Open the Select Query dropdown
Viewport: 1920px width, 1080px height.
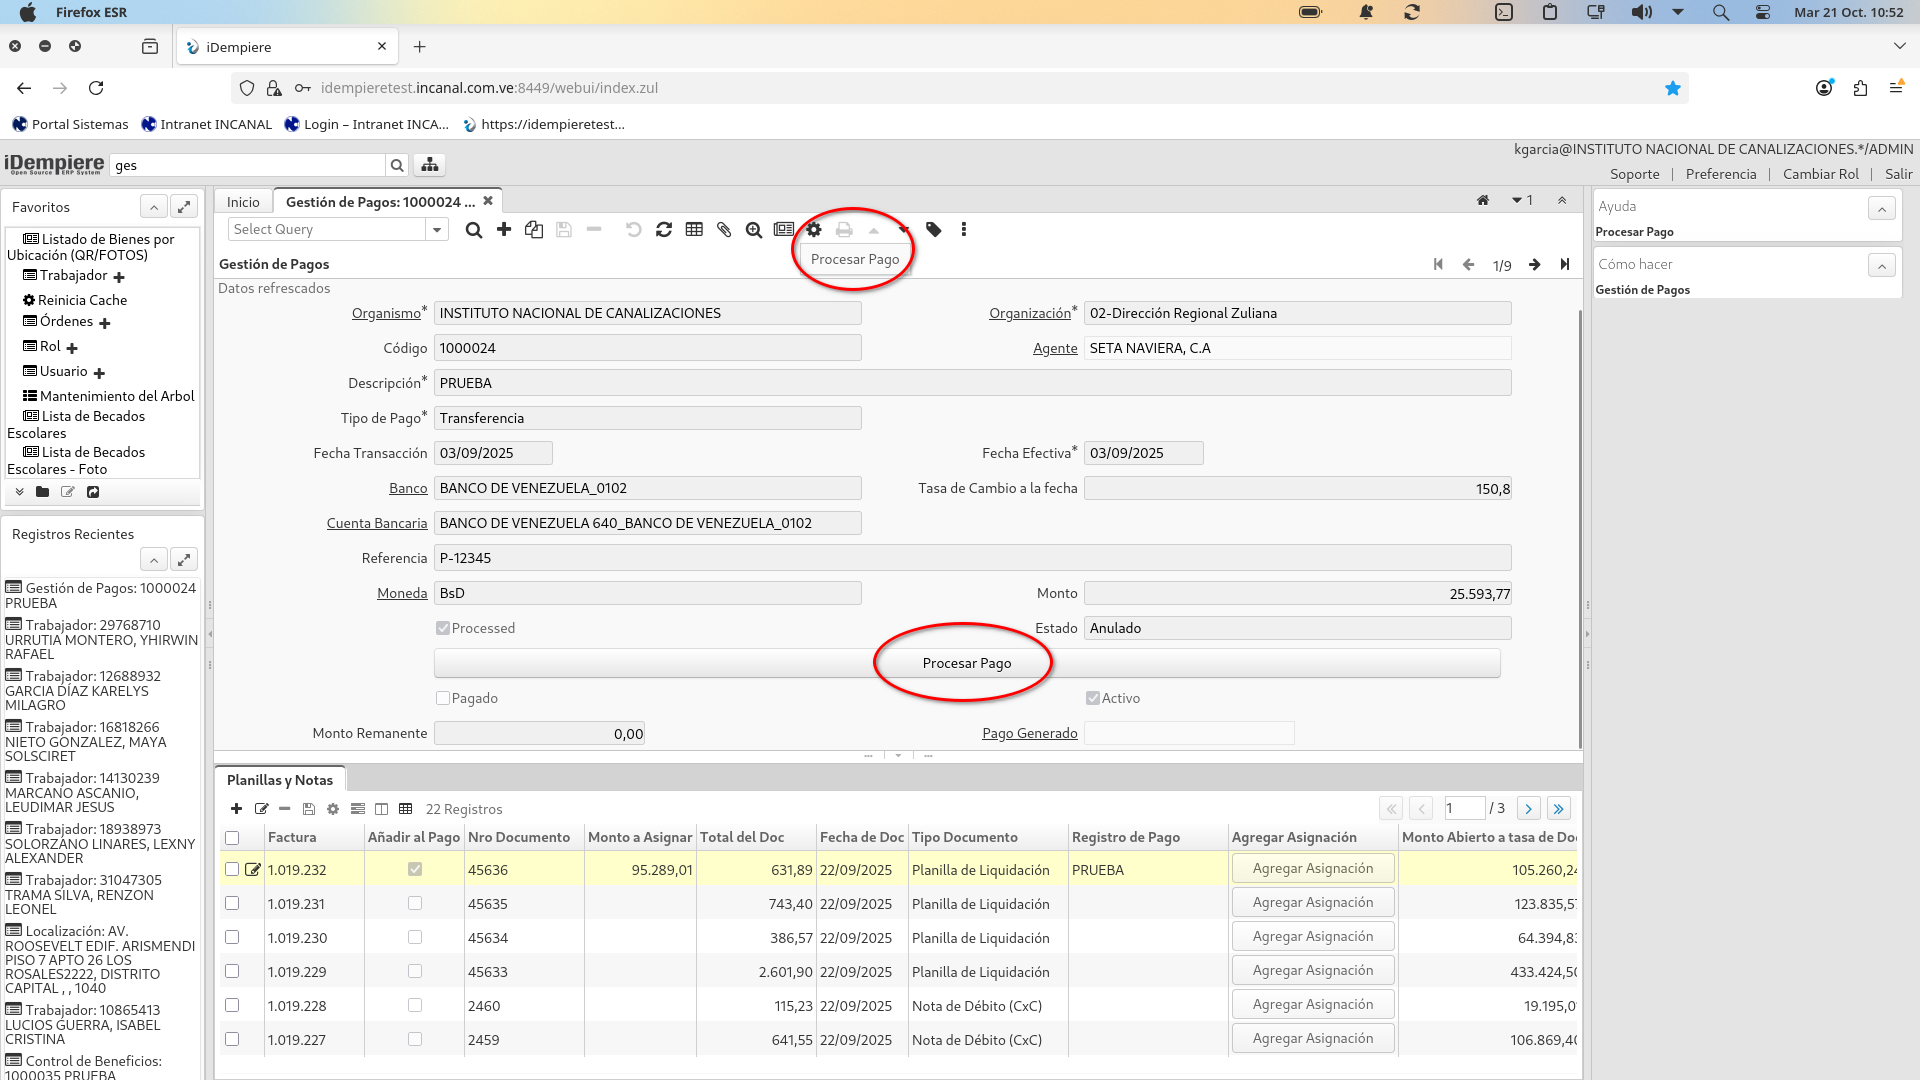point(437,230)
